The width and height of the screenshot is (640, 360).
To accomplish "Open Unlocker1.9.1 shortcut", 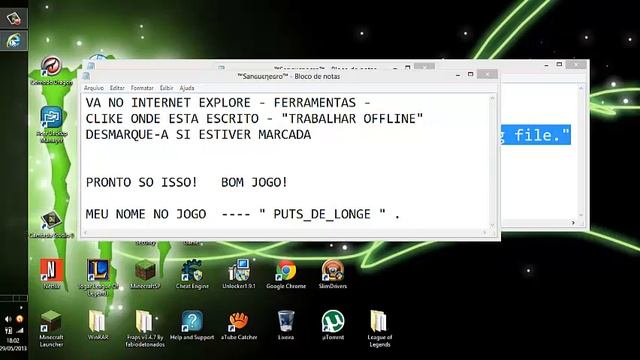I will (x=239, y=274).
